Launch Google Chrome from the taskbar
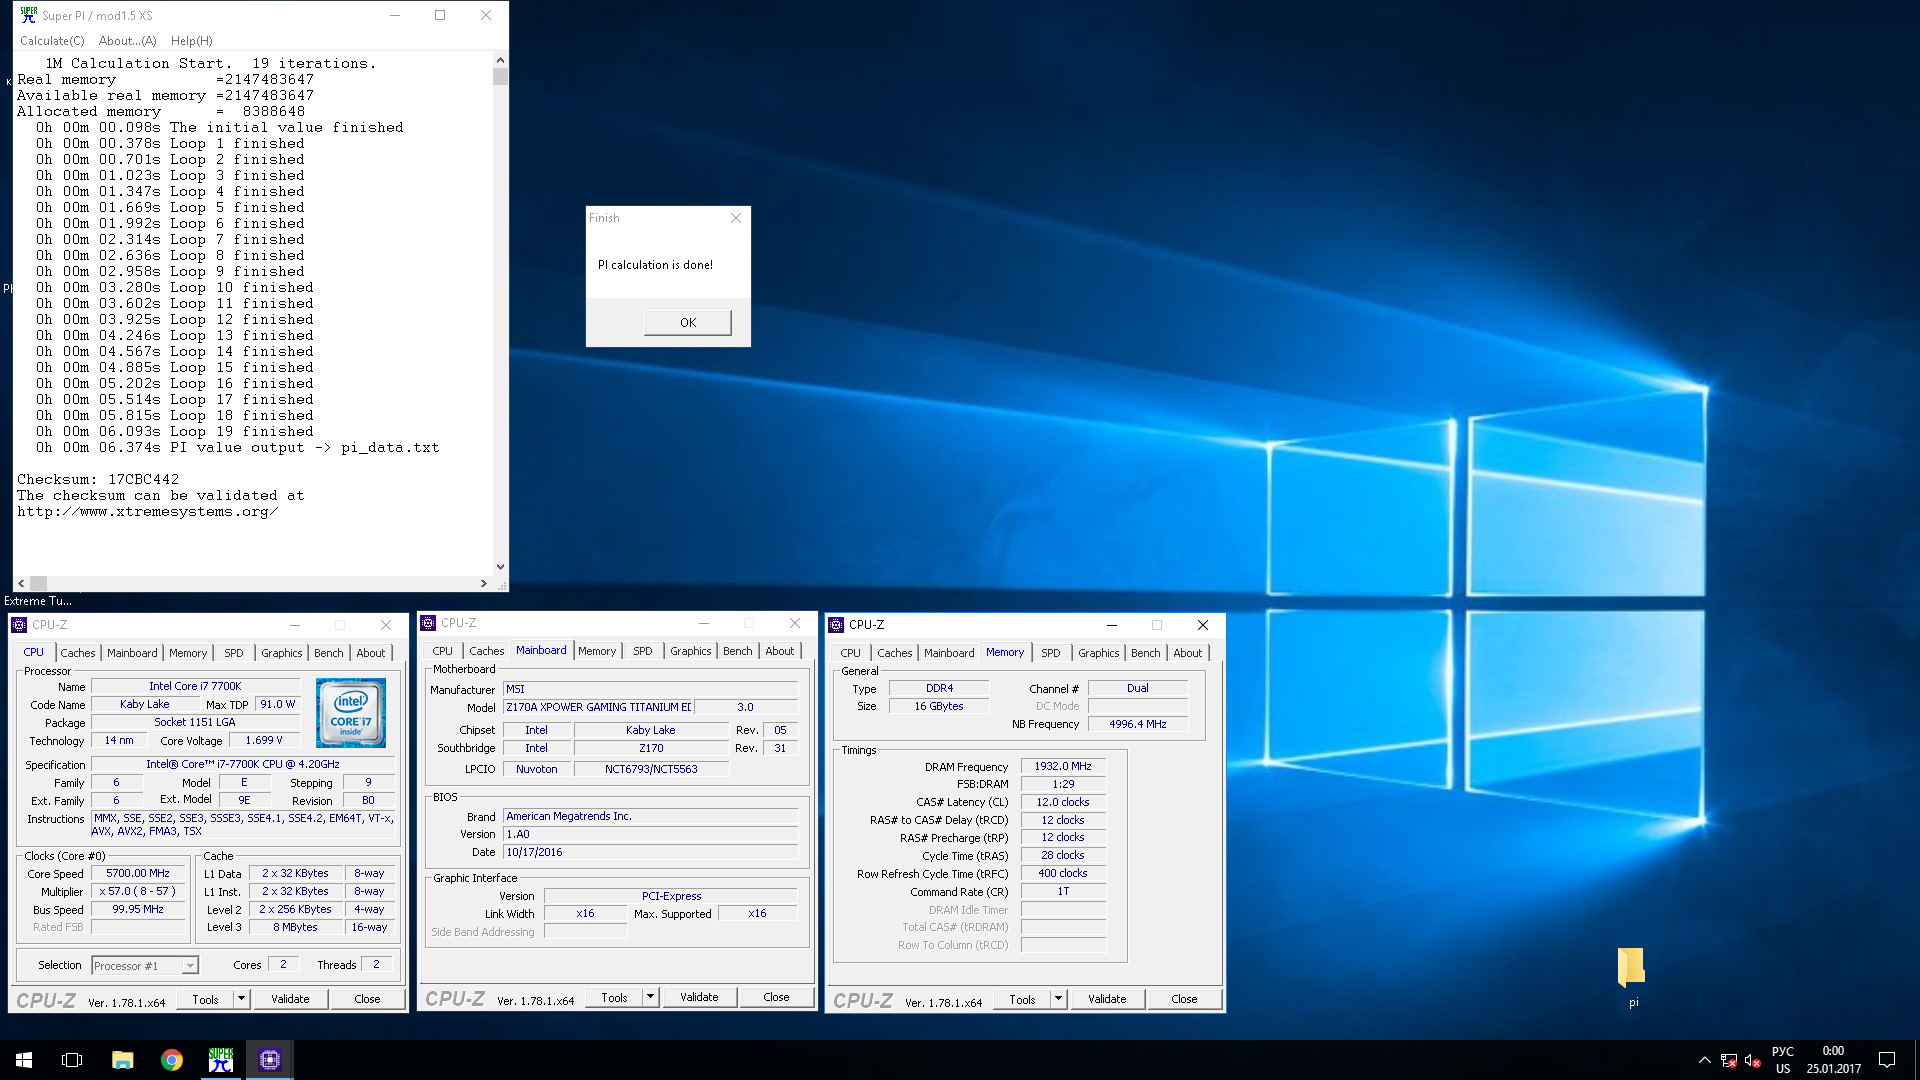Screen dimensions: 1920x1080 click(172, 1060)
